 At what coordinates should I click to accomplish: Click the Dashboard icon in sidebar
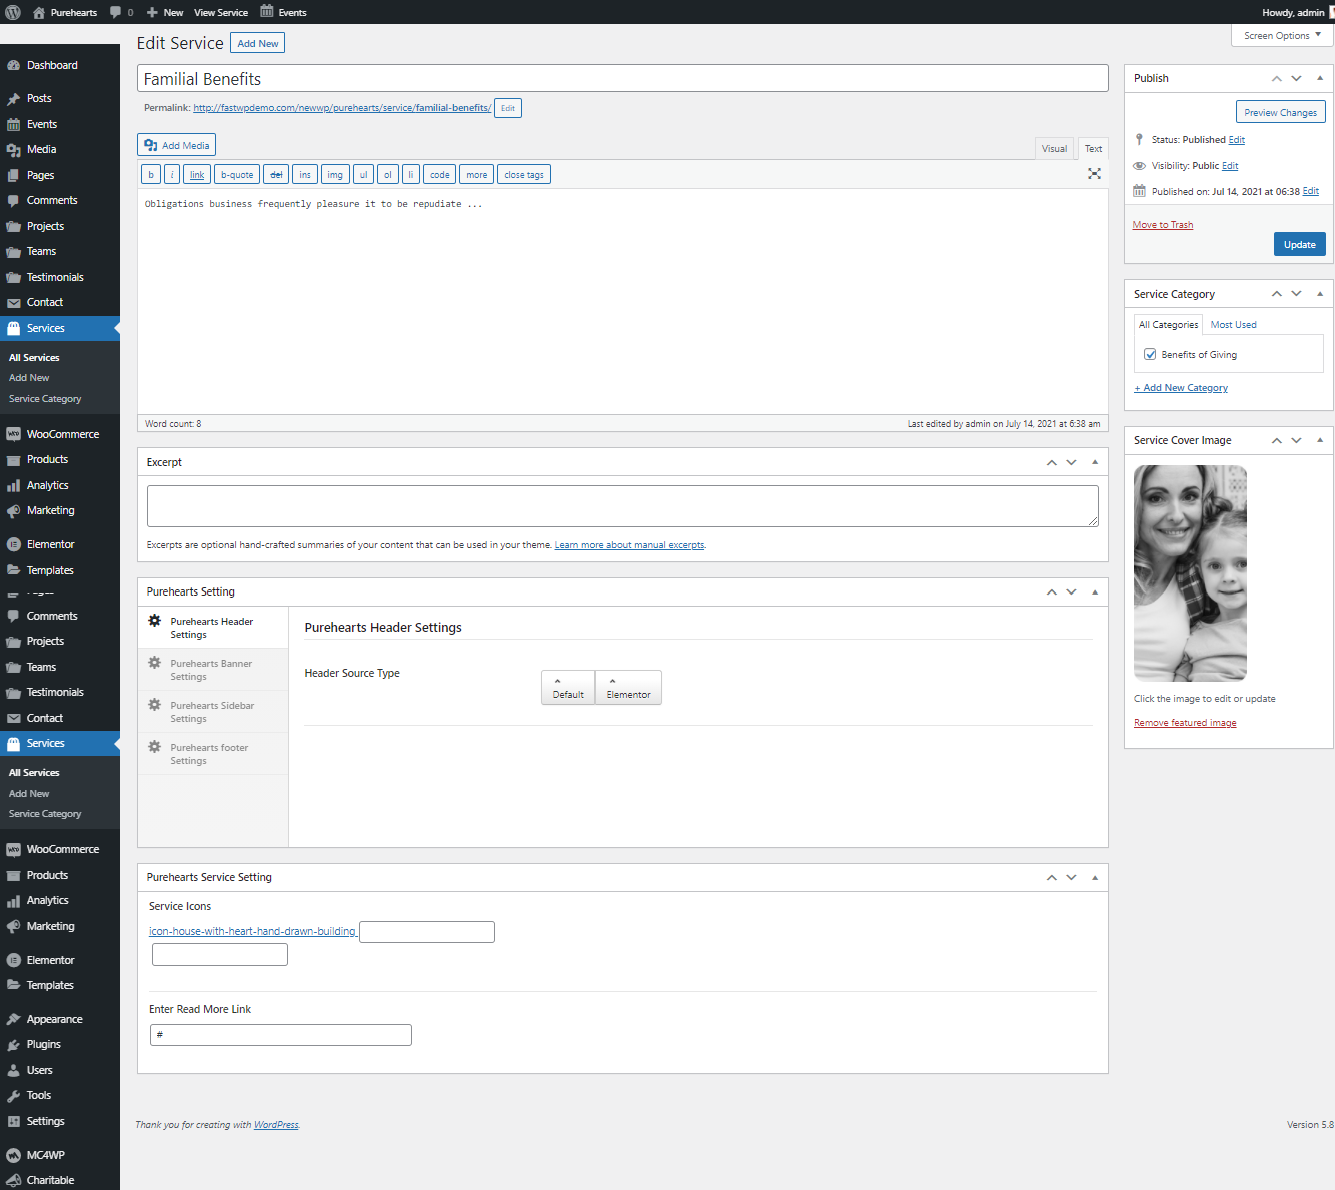click(x=13, y=65)
